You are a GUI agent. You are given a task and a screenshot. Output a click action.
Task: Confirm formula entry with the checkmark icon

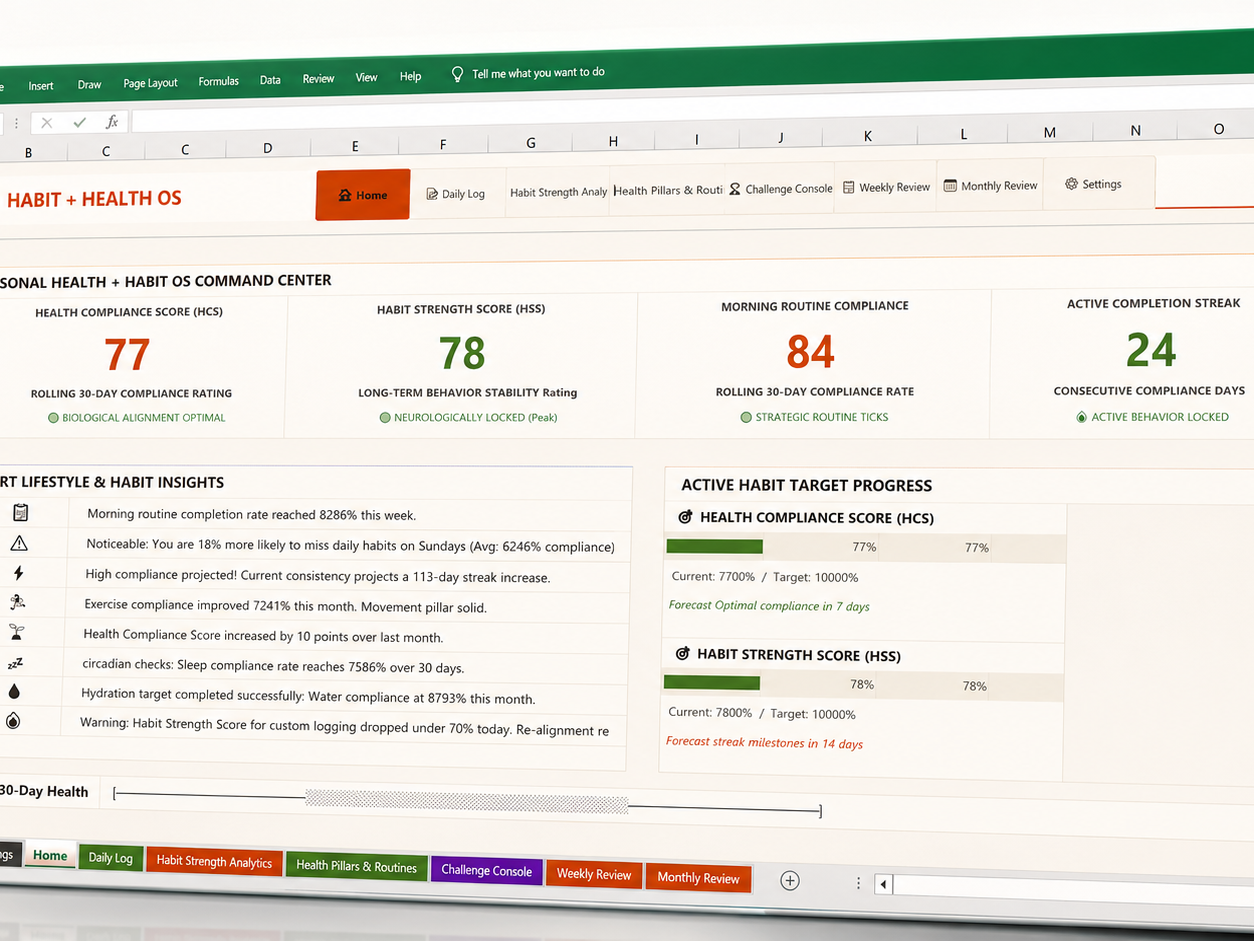[x=79, y=123]
